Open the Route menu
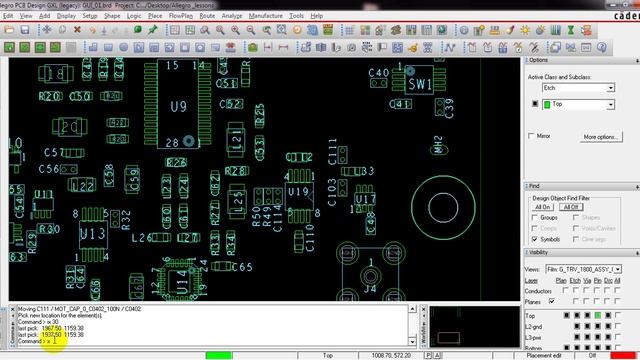 point(207,16)
